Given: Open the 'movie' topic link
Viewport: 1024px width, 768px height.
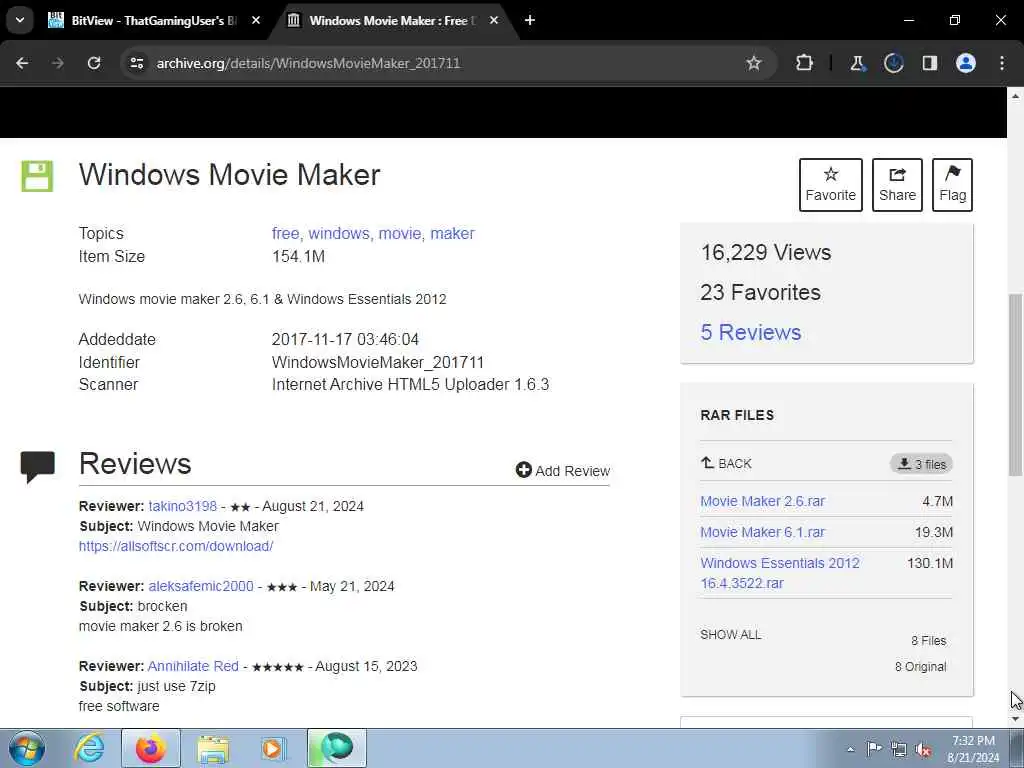Looking at the screenshot, I should point(400,234).
